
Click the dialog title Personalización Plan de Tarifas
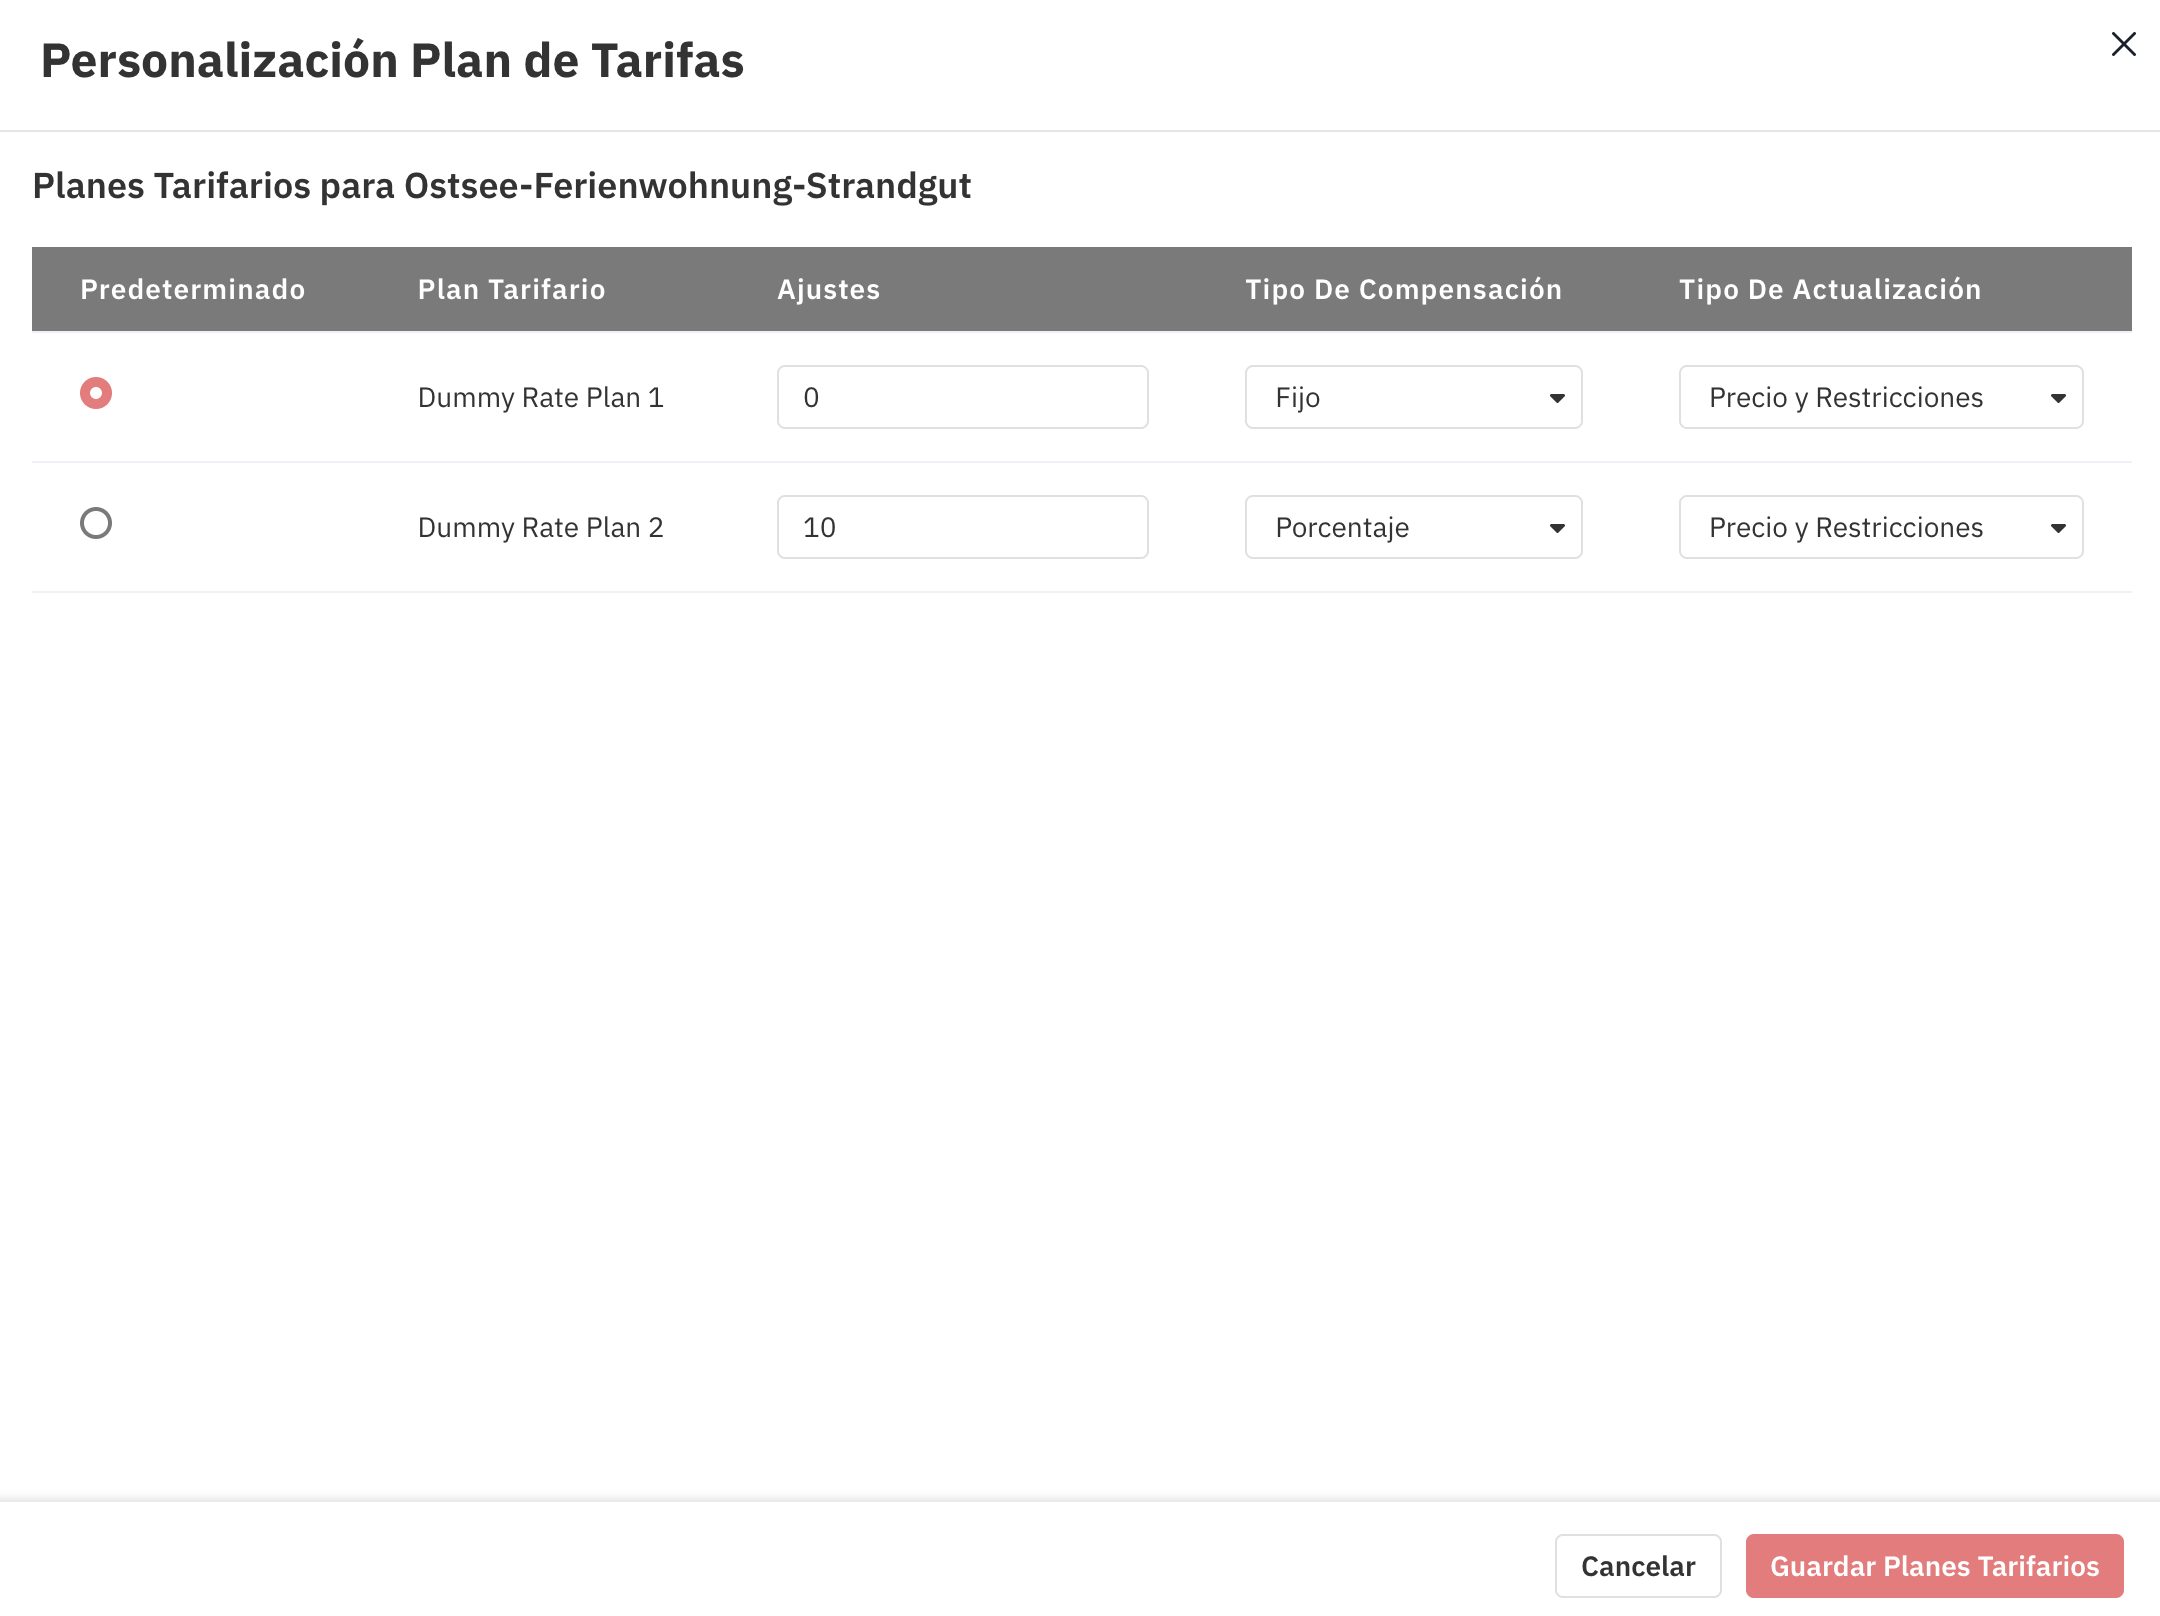392,61
